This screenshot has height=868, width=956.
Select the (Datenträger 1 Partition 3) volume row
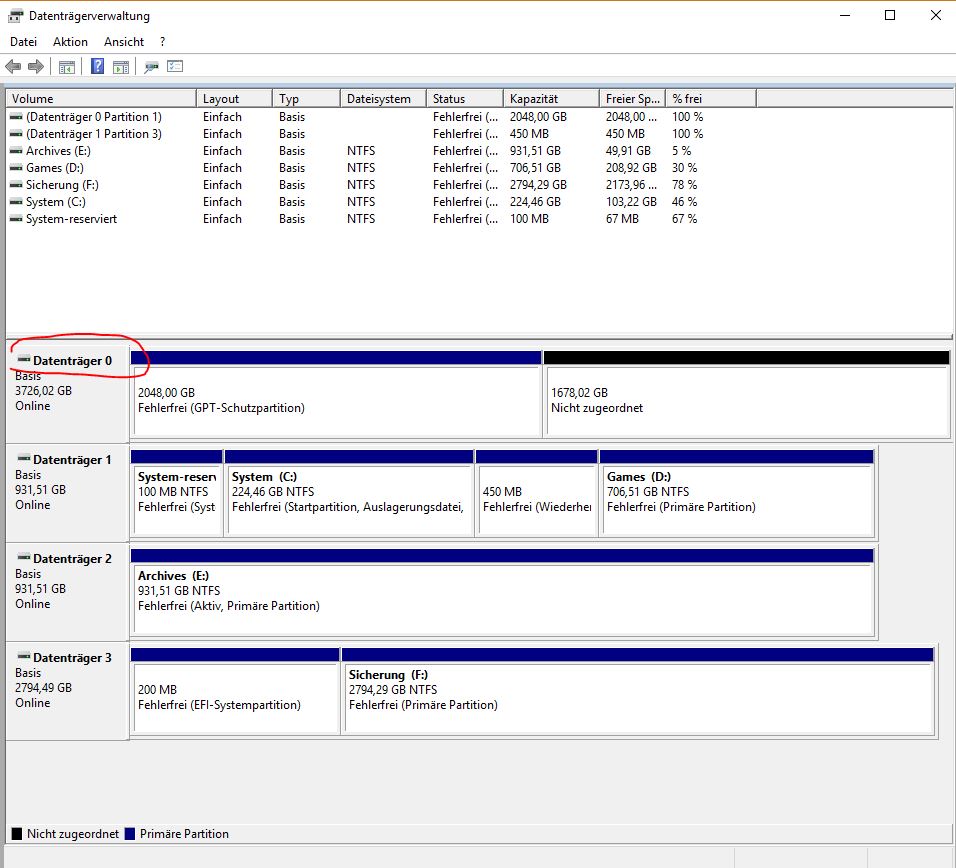(381, 133)
